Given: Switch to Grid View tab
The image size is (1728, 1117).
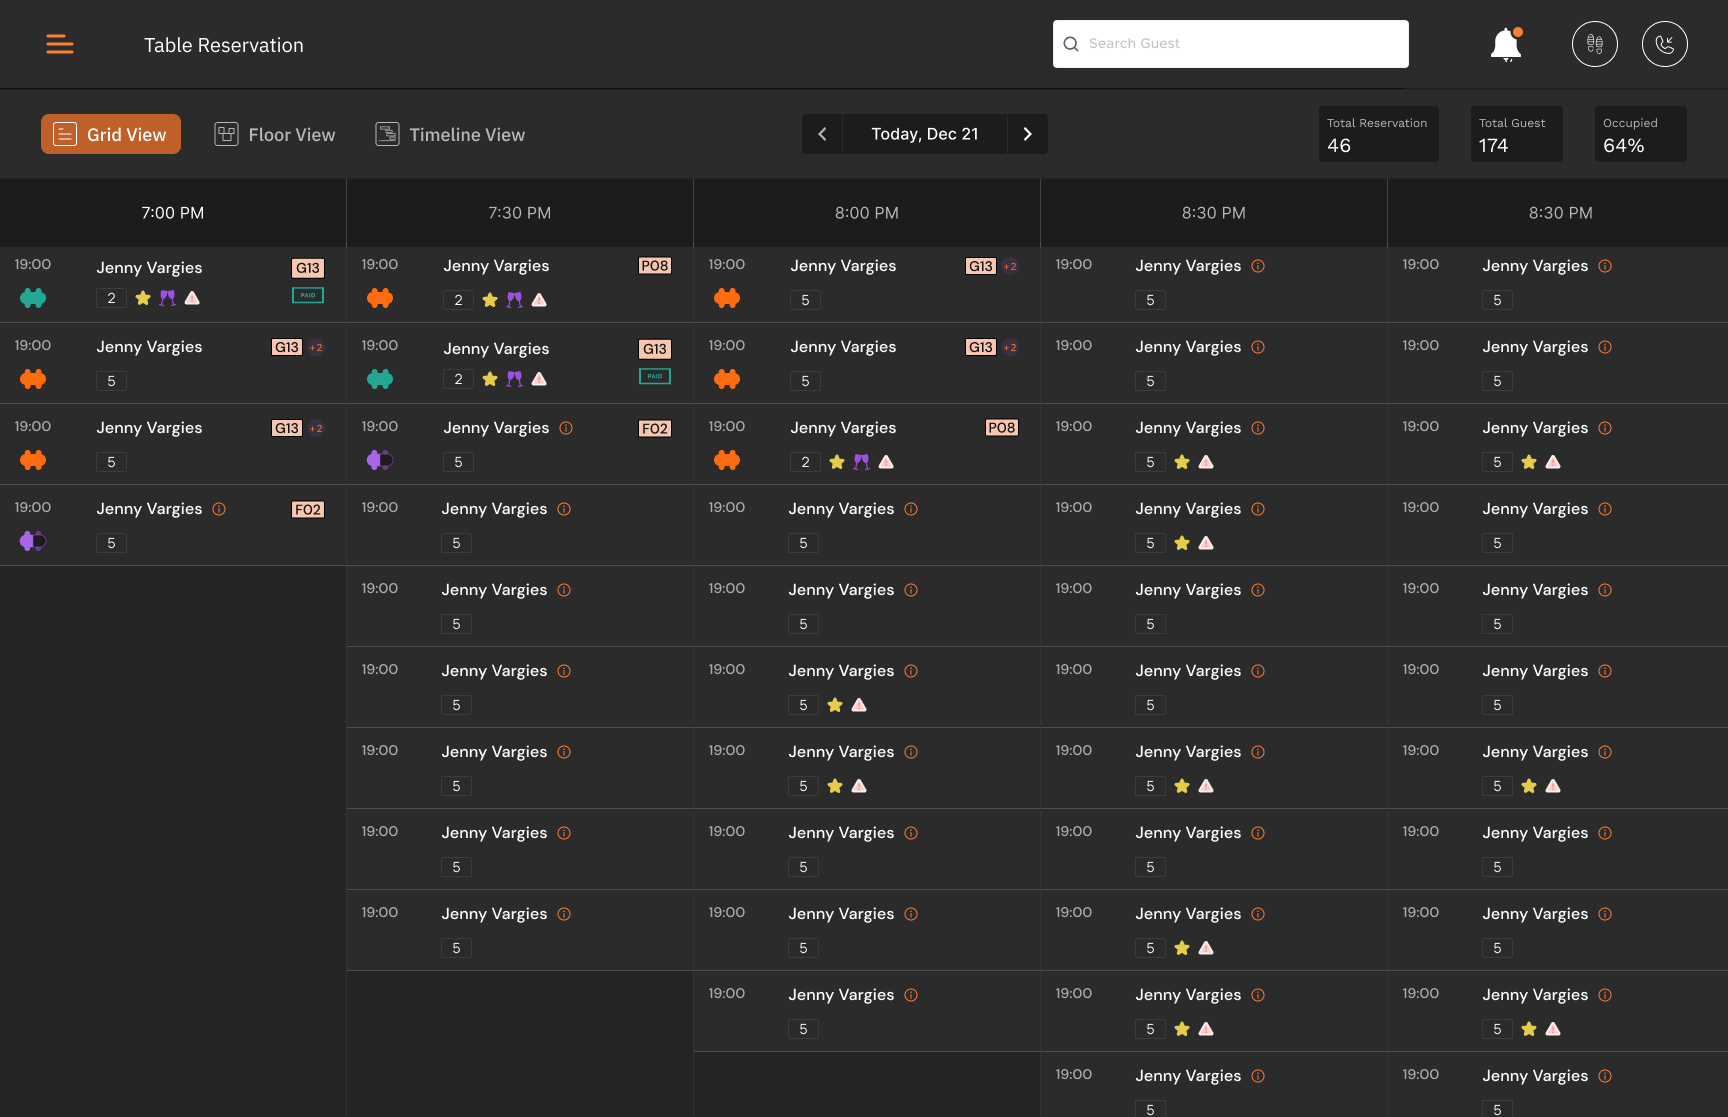Looking at the screenshot, I should [x=111, y=134].
